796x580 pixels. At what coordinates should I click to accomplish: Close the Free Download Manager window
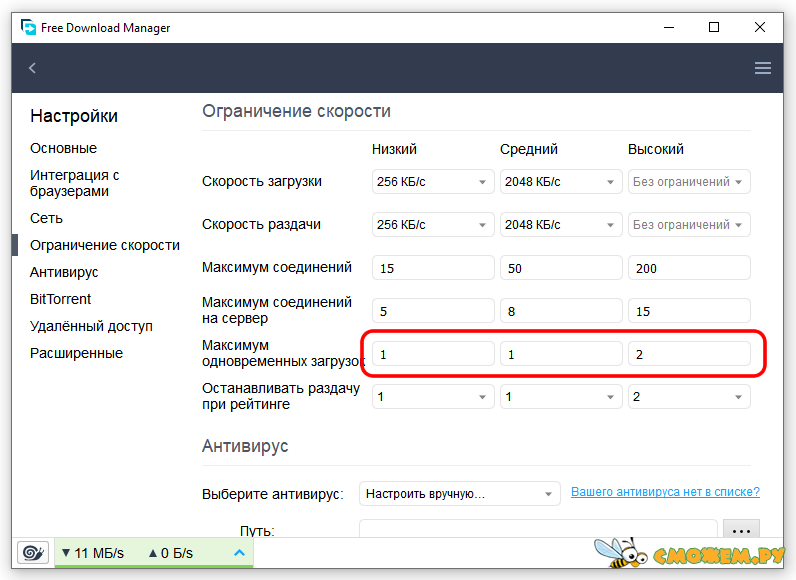pos(759,27)
